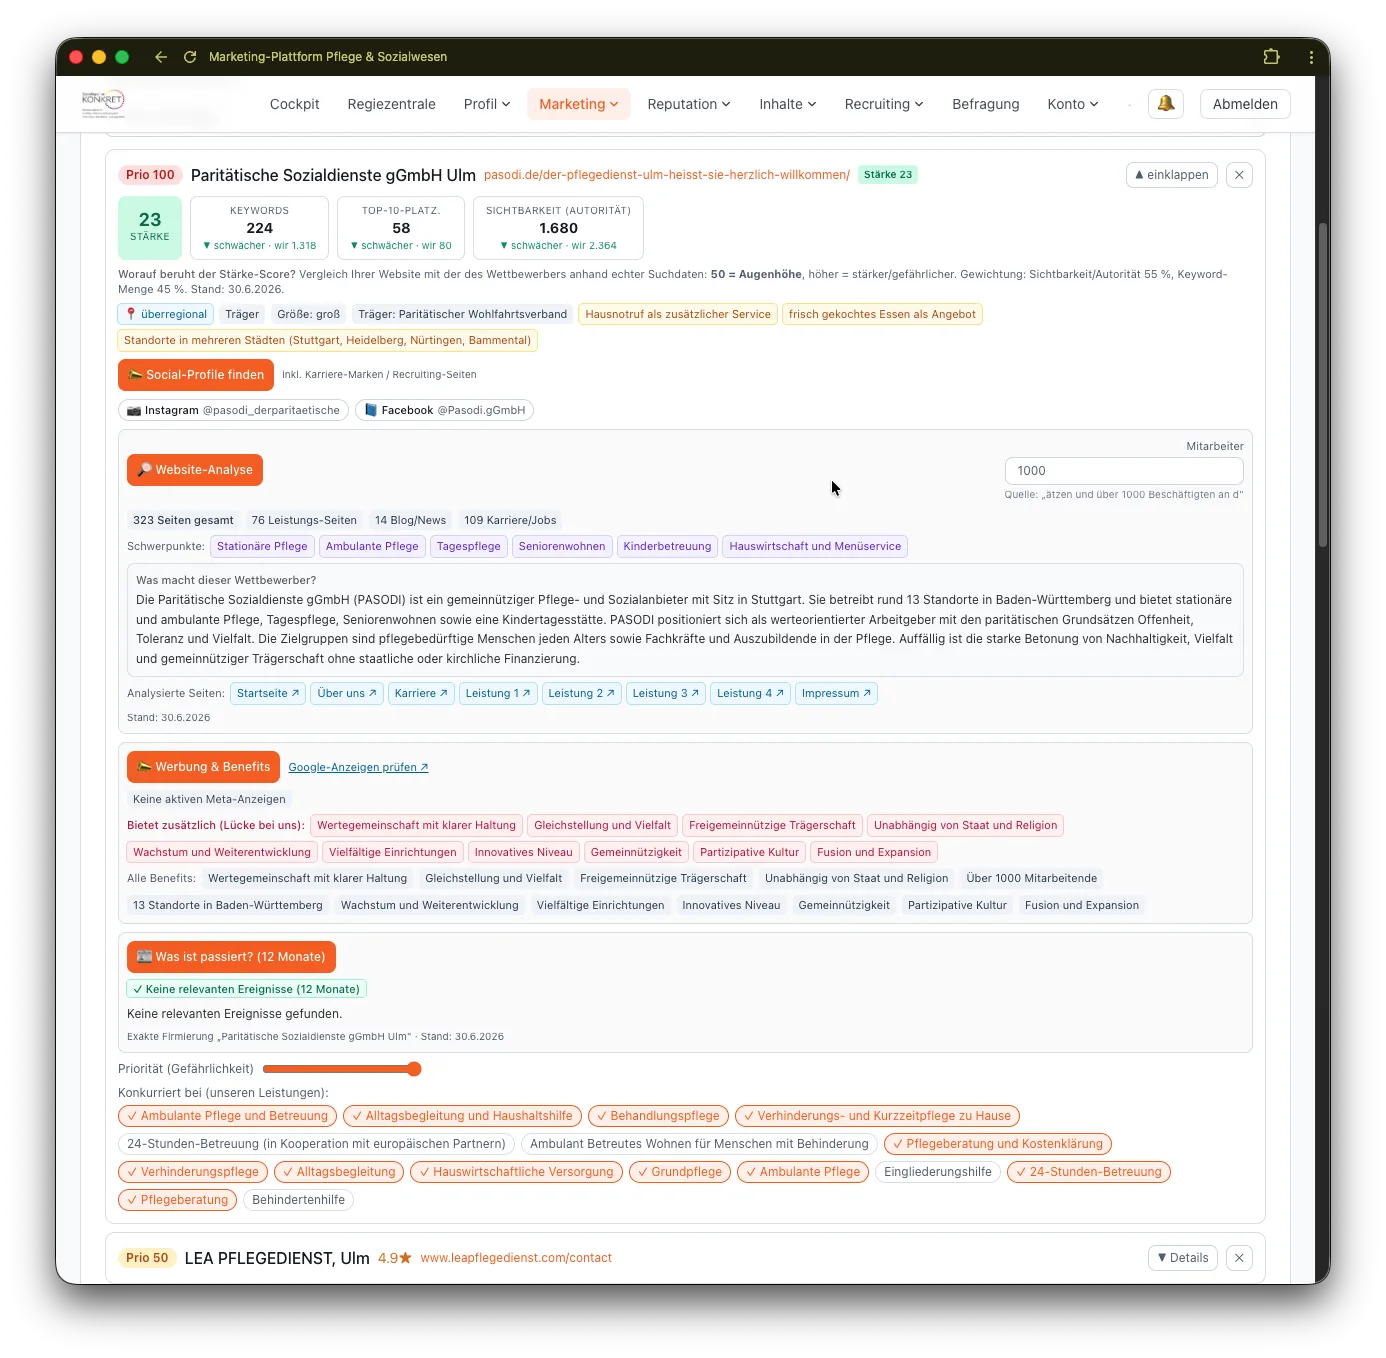Open analysed page Startseite
The height and width of the screenshot is (1358, 1386).
(x=268, y=693)
